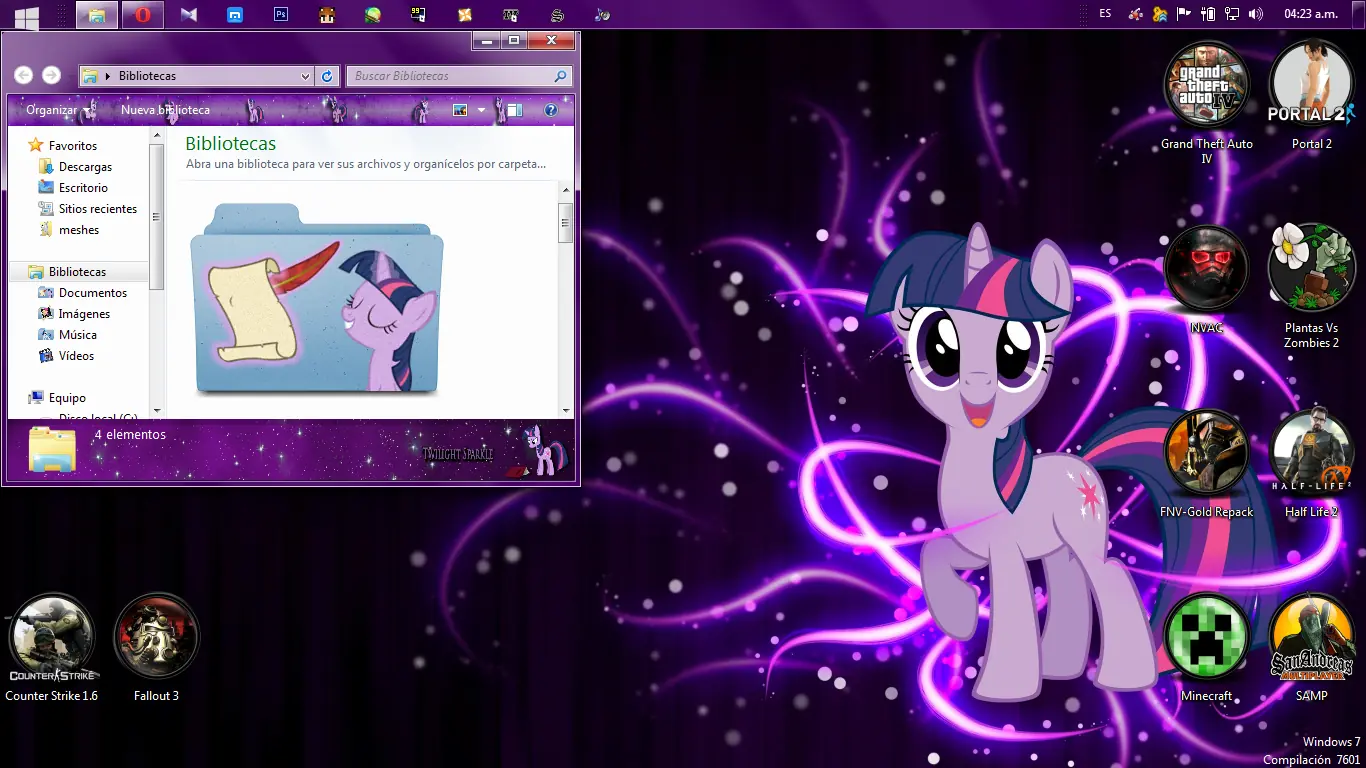Click the orange pinwheel taskbar icon
The image size is (1366, 768).
tap(465, 15)
